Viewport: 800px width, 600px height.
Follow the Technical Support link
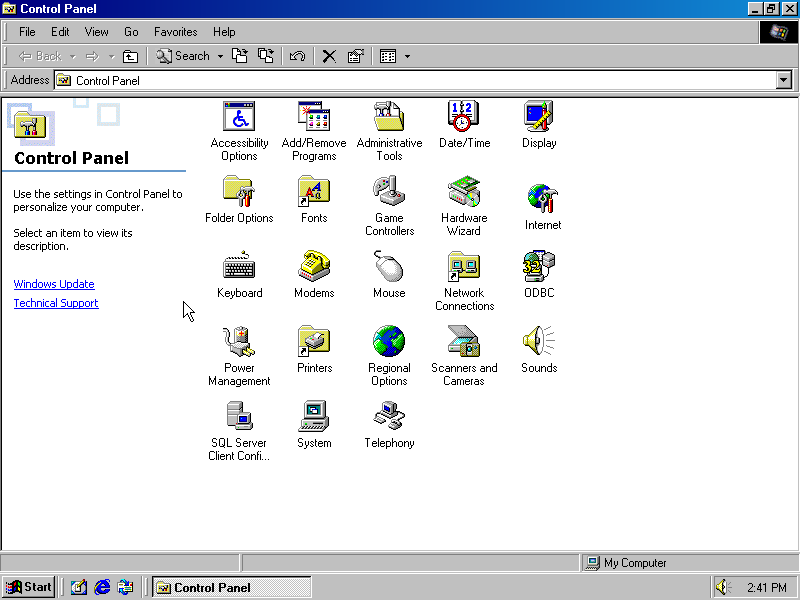coord(56,303)
